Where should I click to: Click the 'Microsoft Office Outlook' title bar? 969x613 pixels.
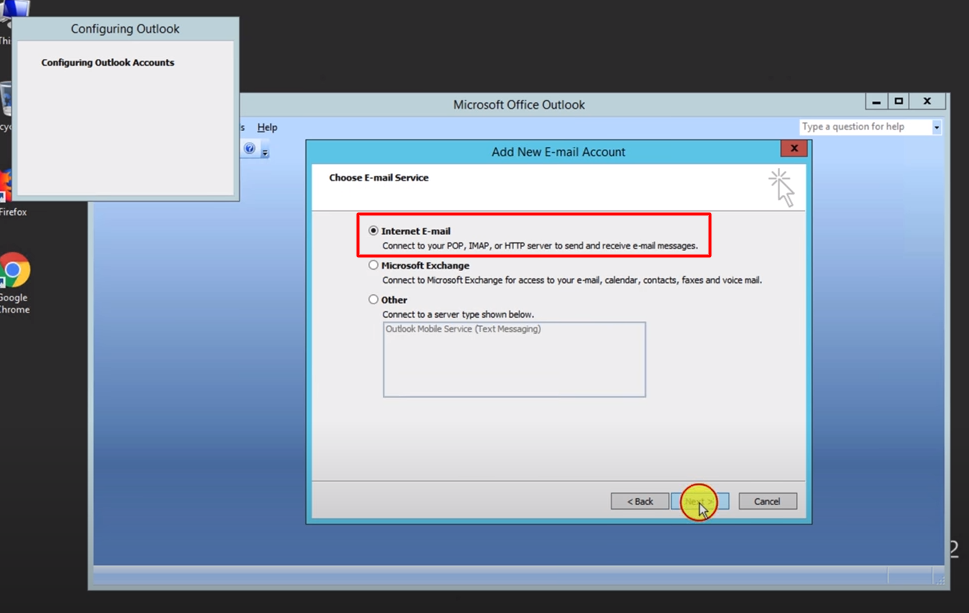coord(519,104)
